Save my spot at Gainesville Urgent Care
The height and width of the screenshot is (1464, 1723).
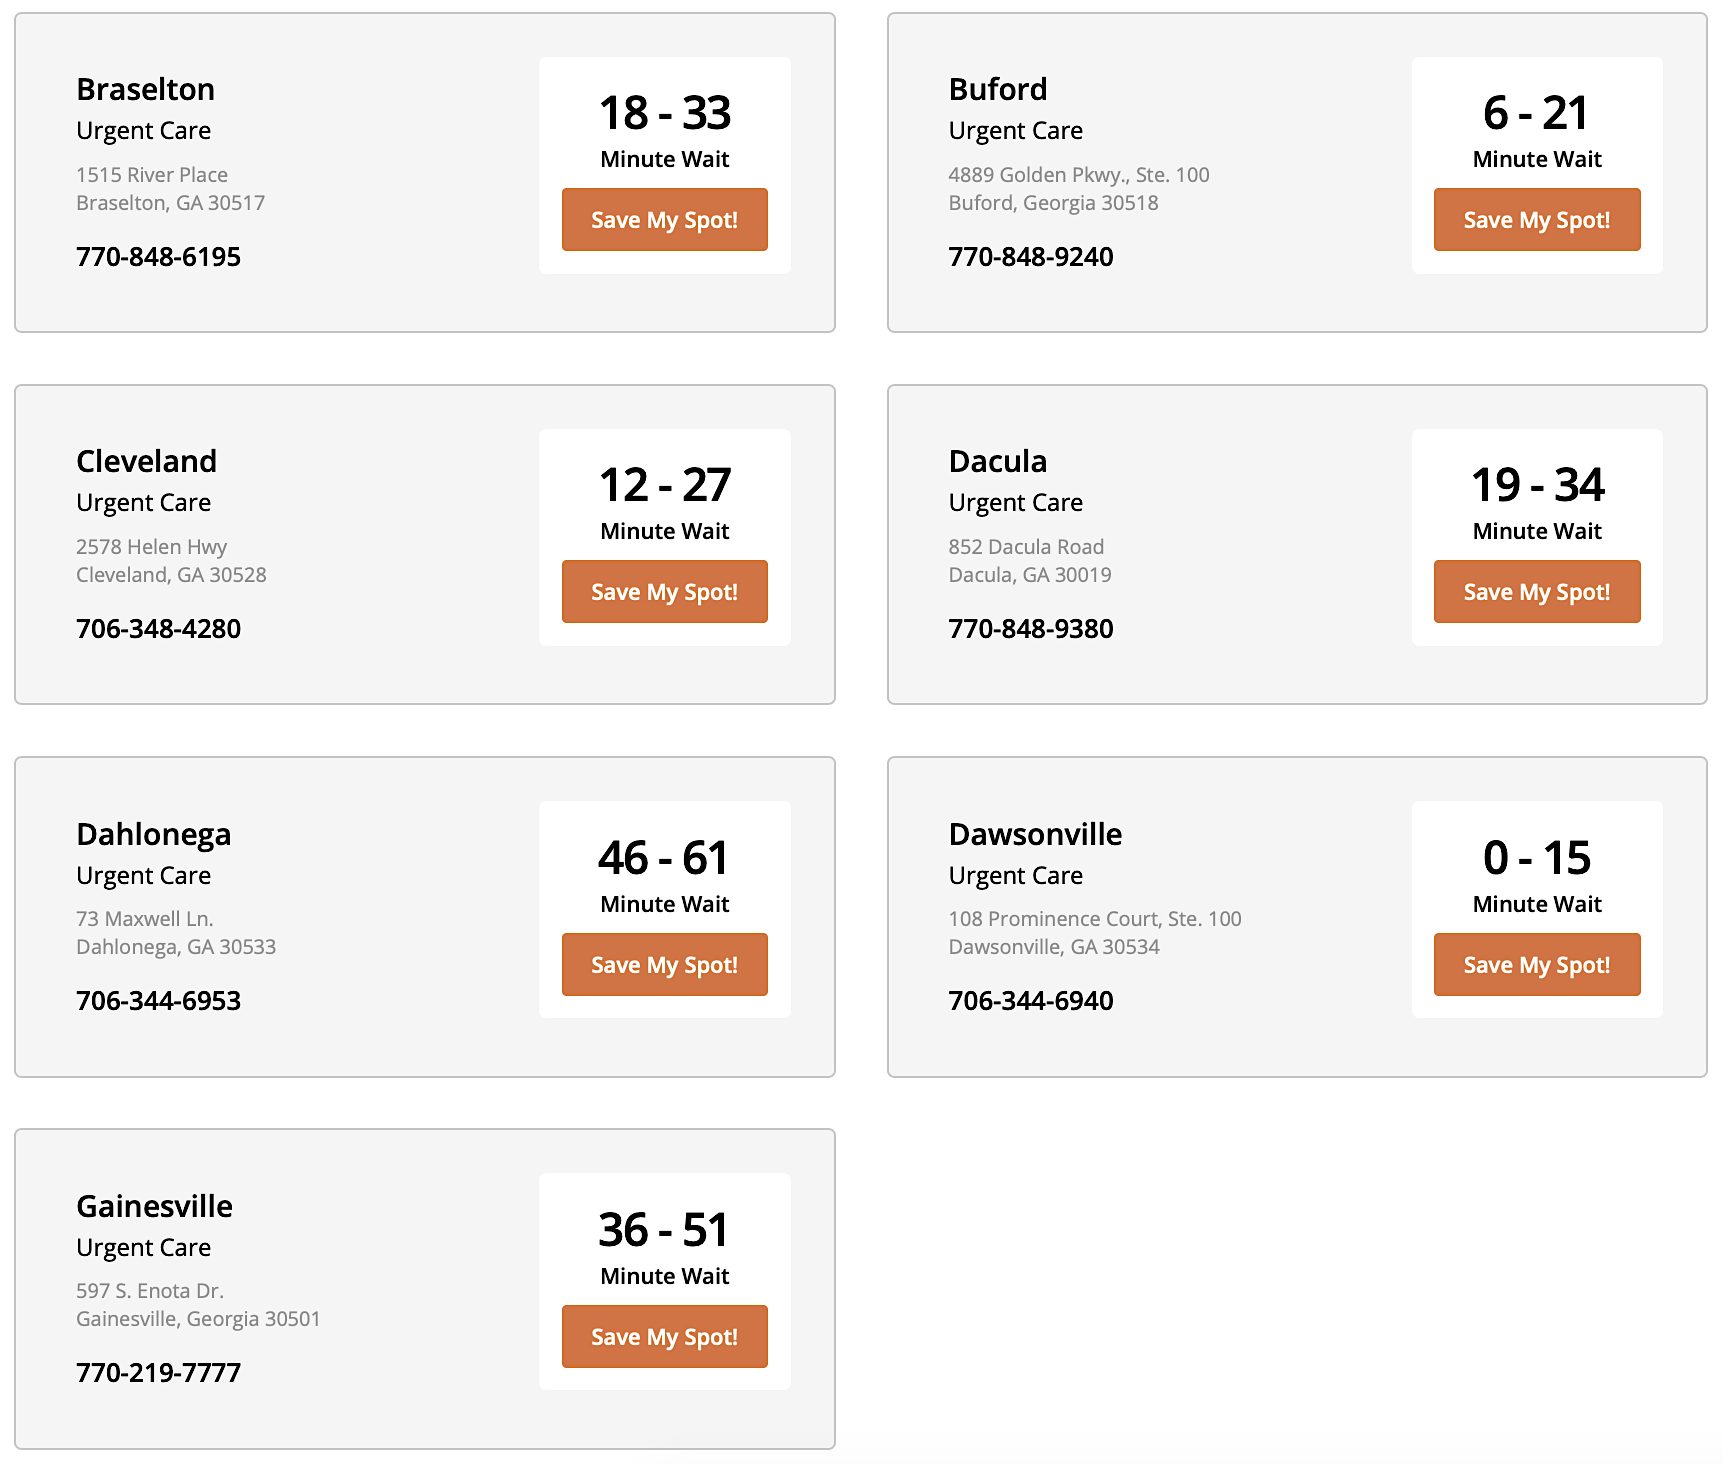tap(664, 1337)
